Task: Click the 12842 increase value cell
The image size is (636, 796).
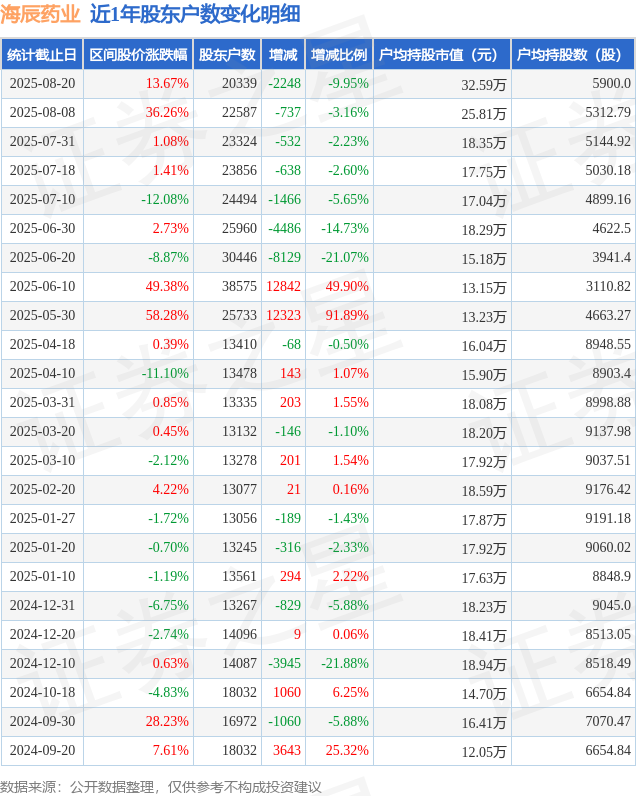Action: pyautogui.click(x=283, y=286)
